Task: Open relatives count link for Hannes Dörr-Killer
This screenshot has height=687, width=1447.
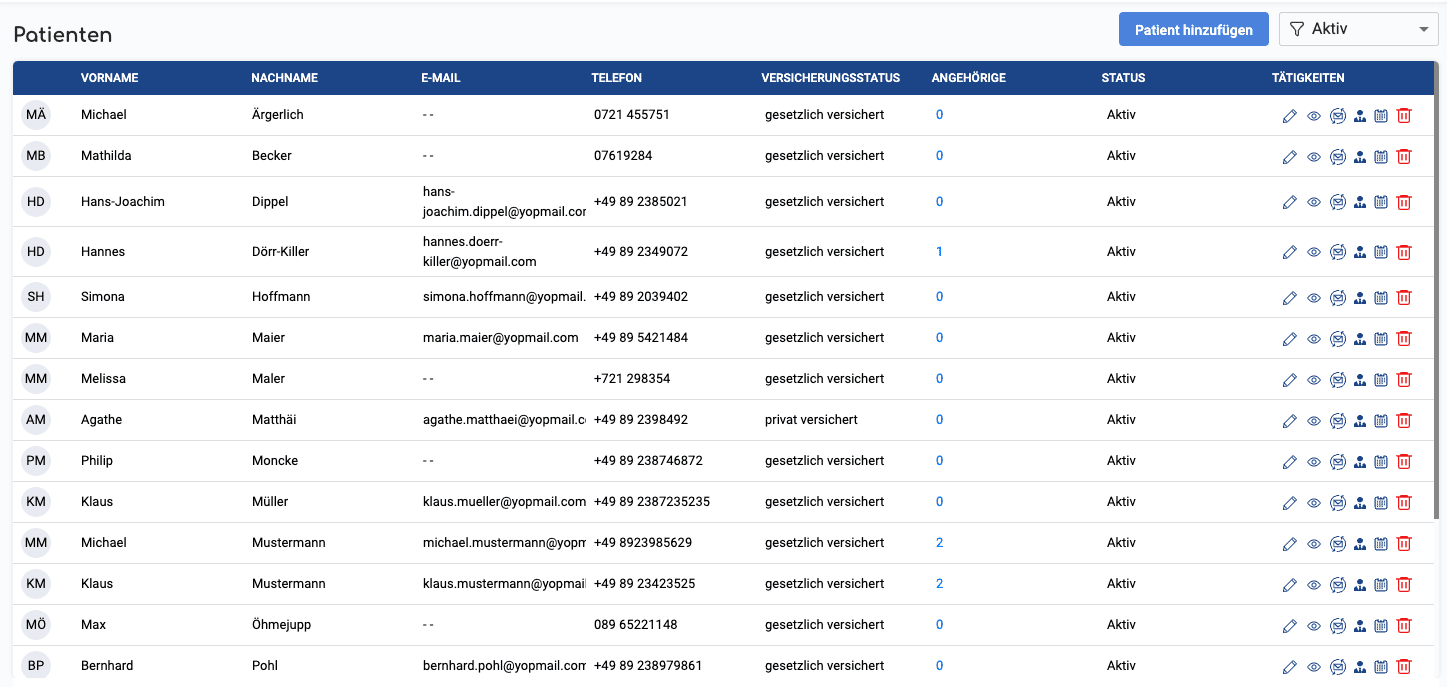Action: (939, 252)
